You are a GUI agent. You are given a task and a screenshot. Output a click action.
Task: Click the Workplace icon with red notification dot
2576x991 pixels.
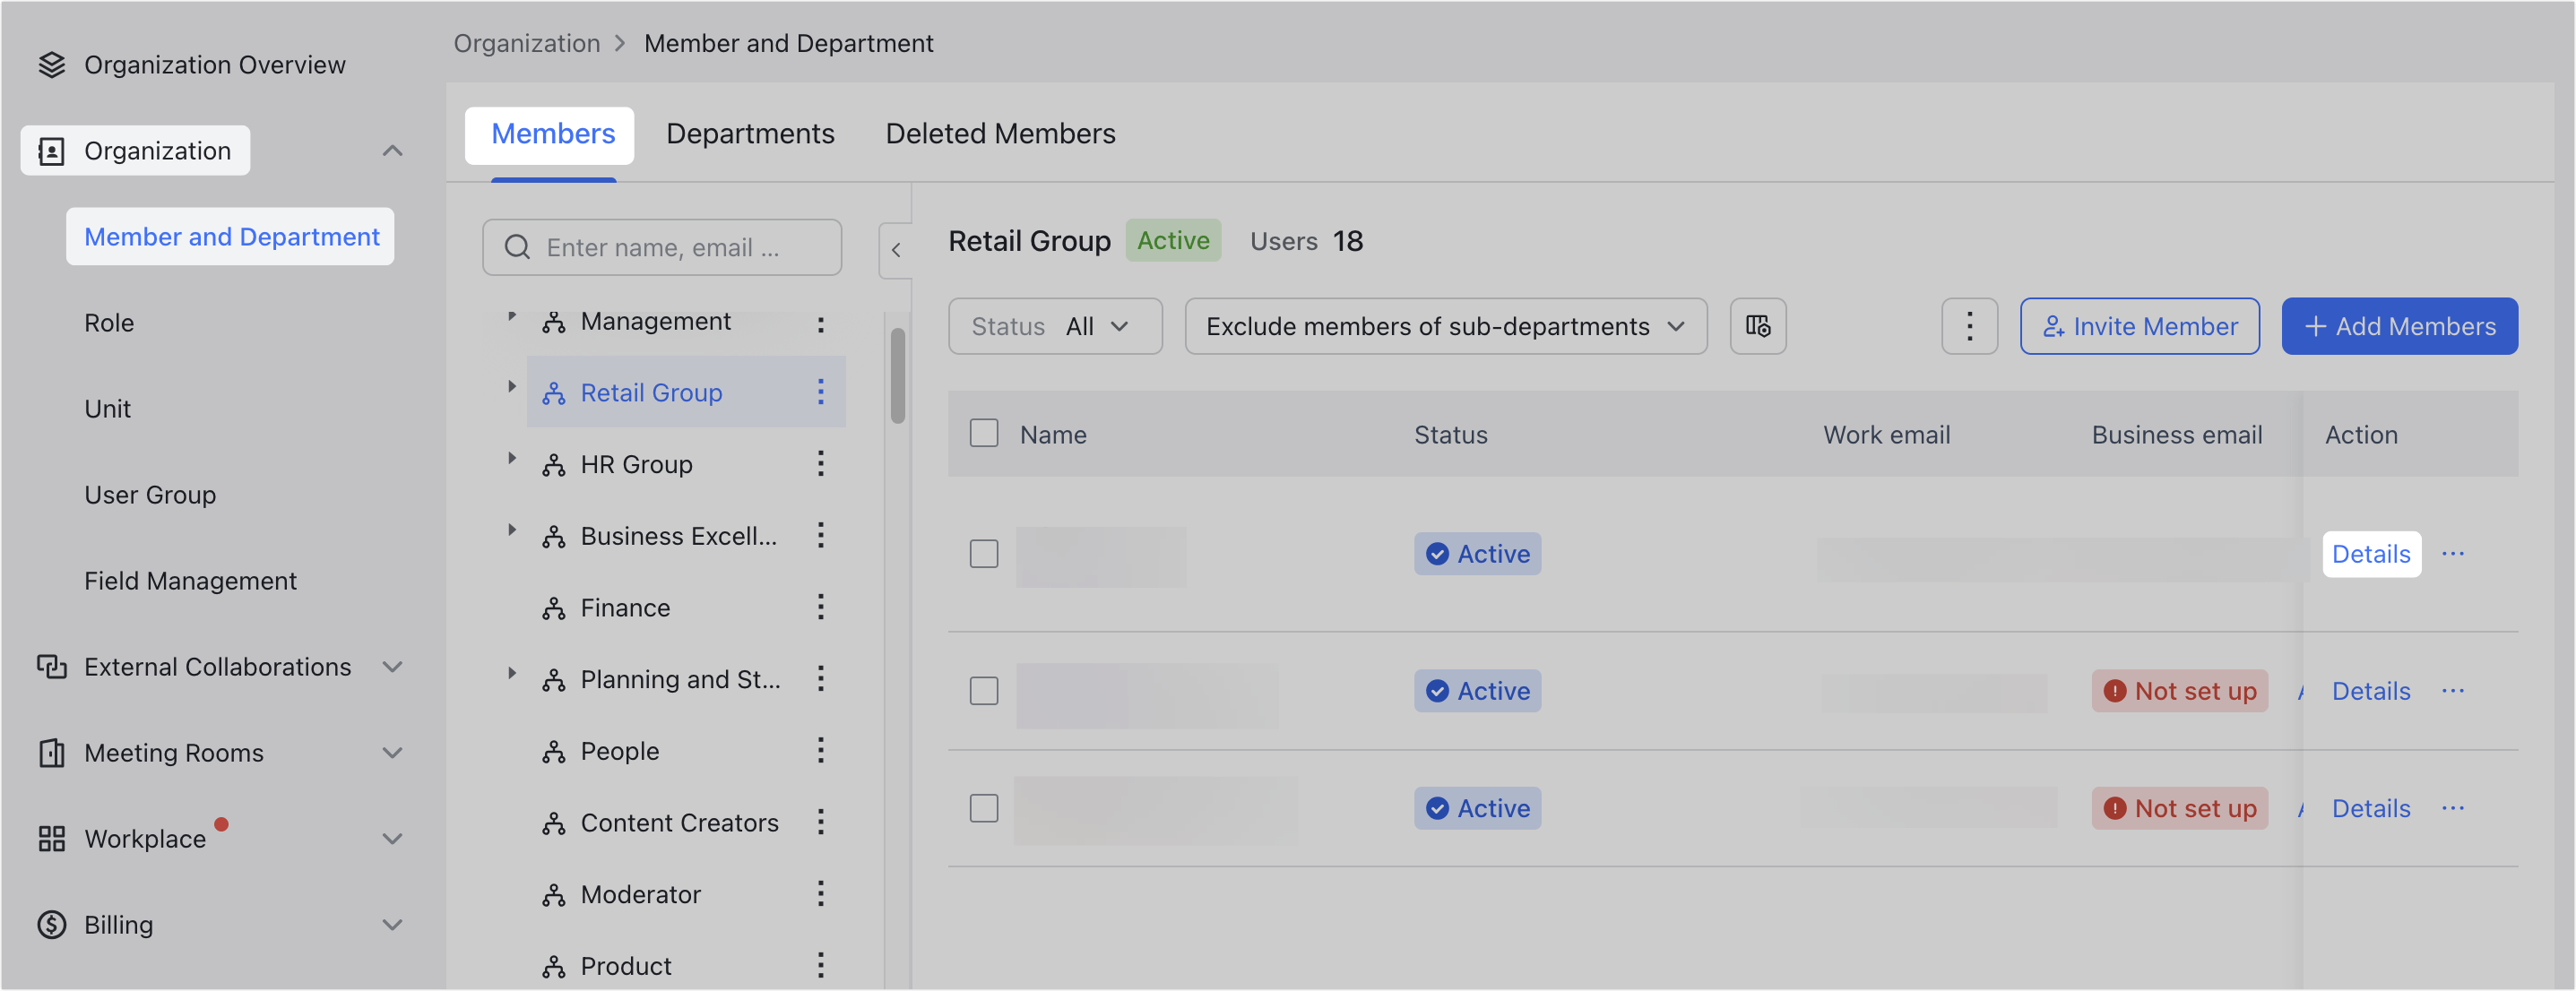(x=52, y=838)
